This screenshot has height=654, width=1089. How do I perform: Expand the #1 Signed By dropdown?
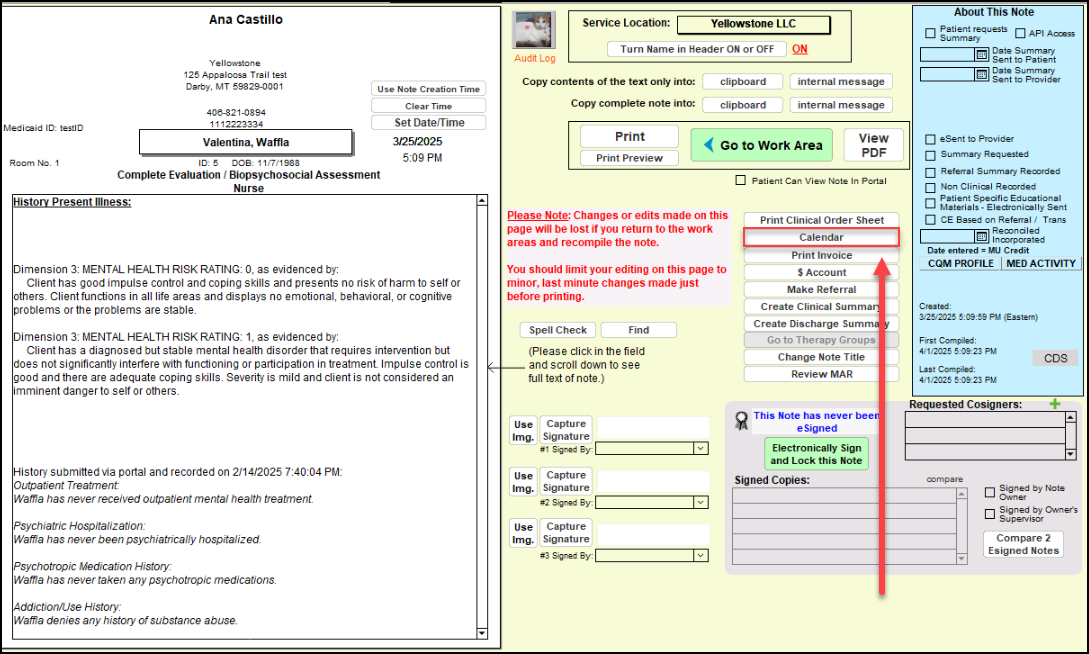click(700, 449)
